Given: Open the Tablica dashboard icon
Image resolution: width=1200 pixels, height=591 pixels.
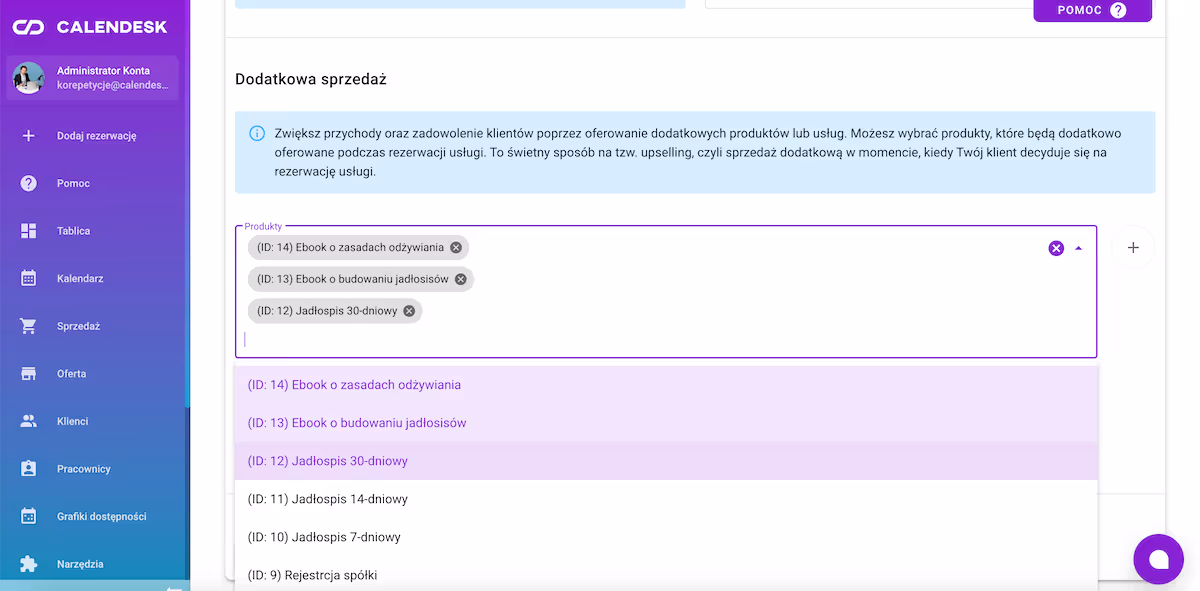Looking at the screenshot, I should [x=29, y=231].
